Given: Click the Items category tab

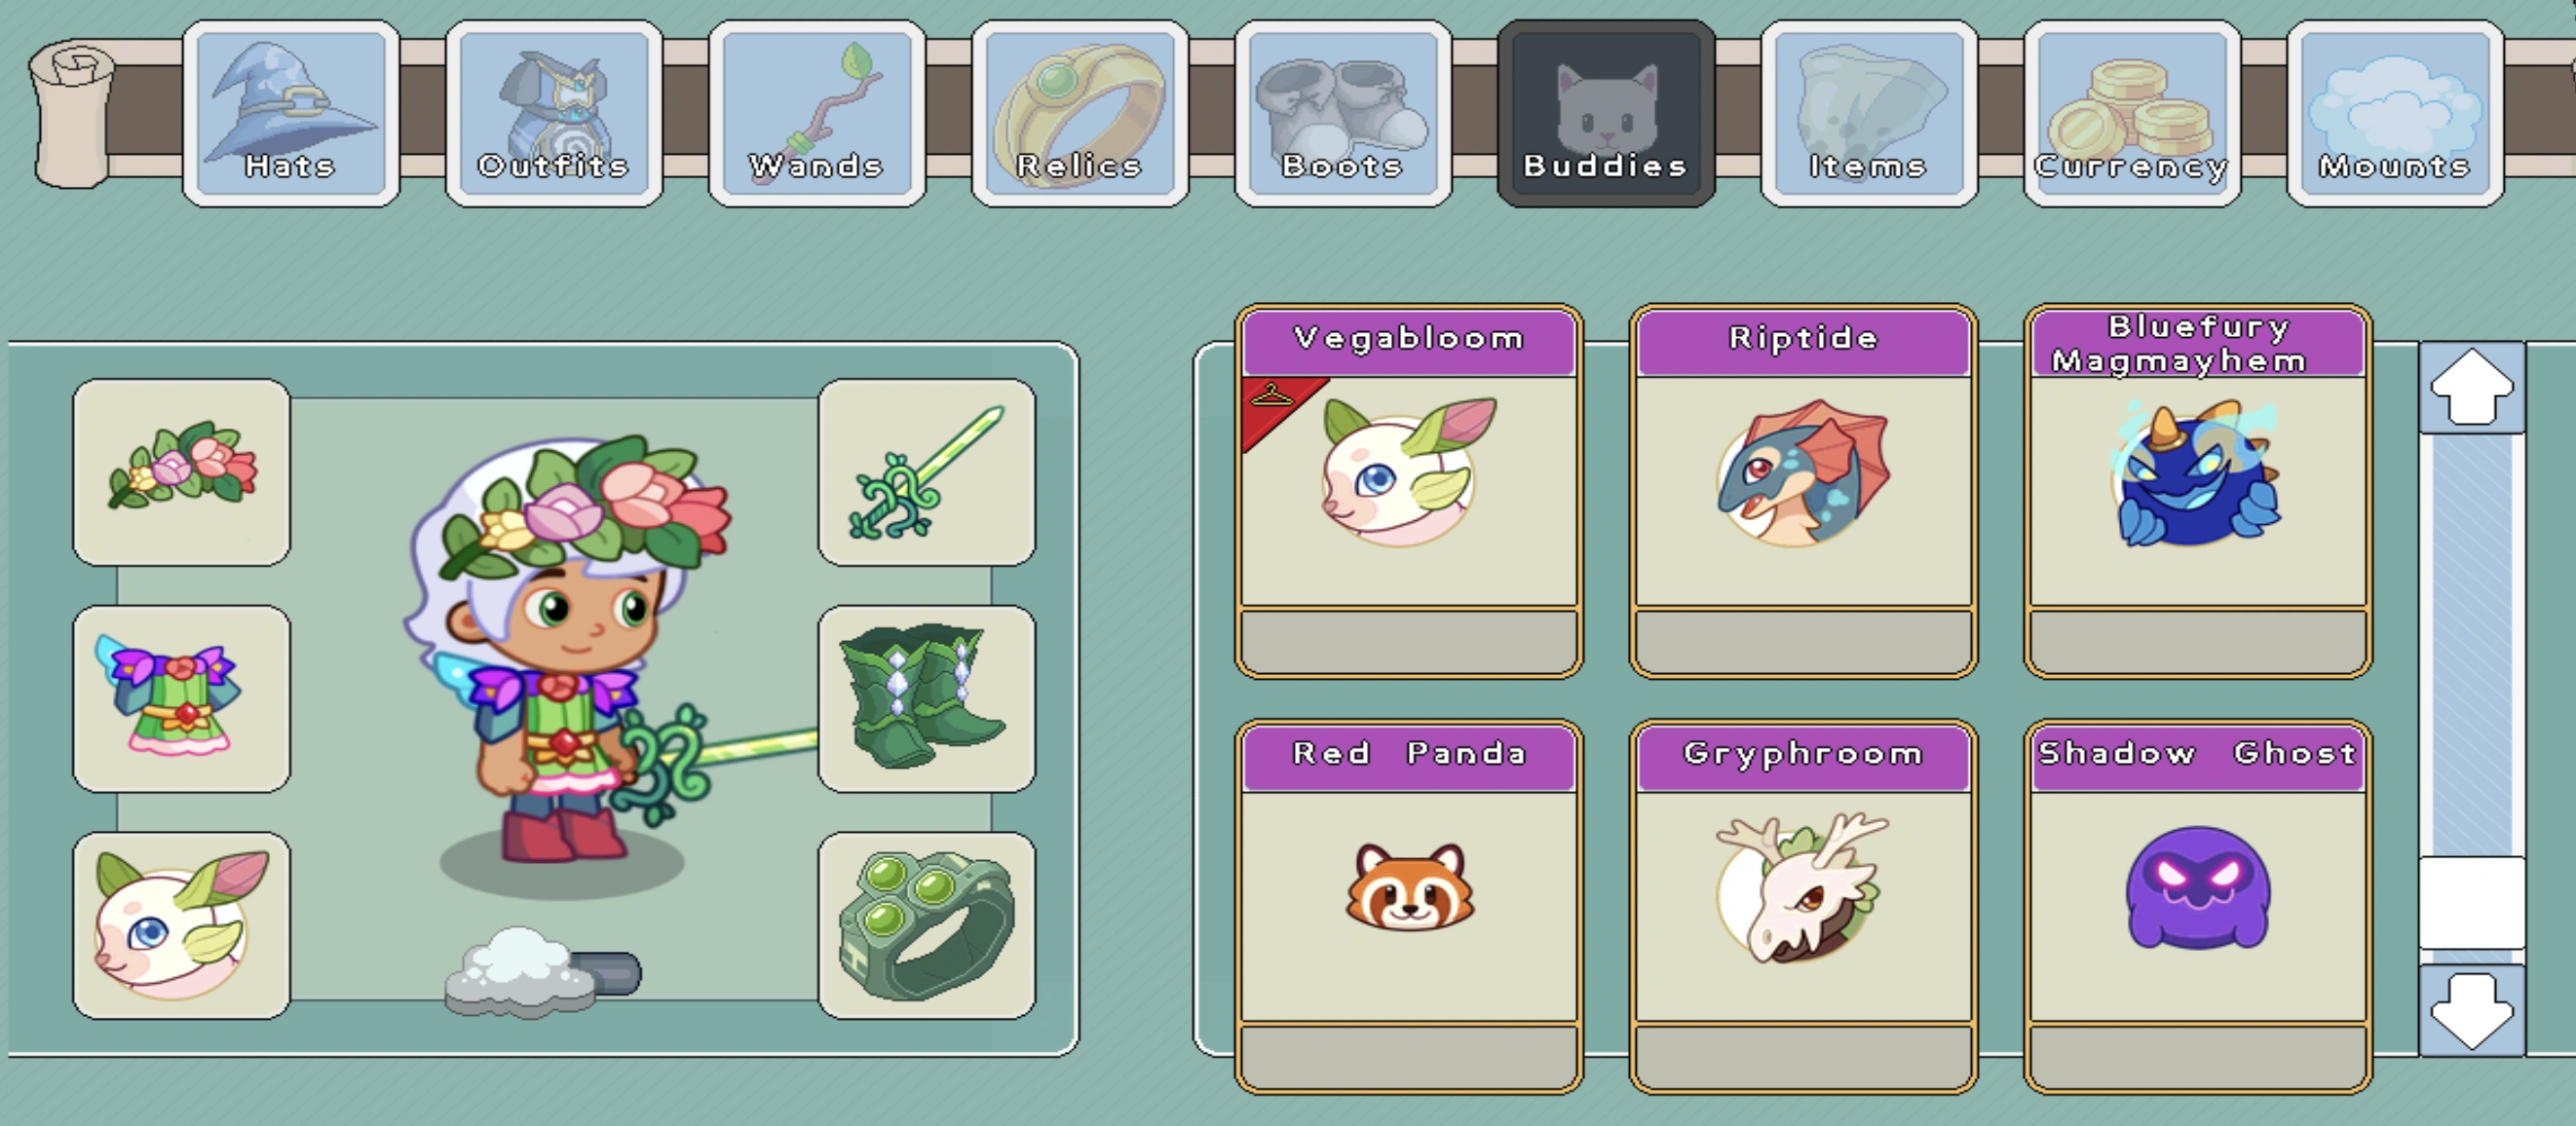Looking at the screenshot, I should click(1869, 113).
